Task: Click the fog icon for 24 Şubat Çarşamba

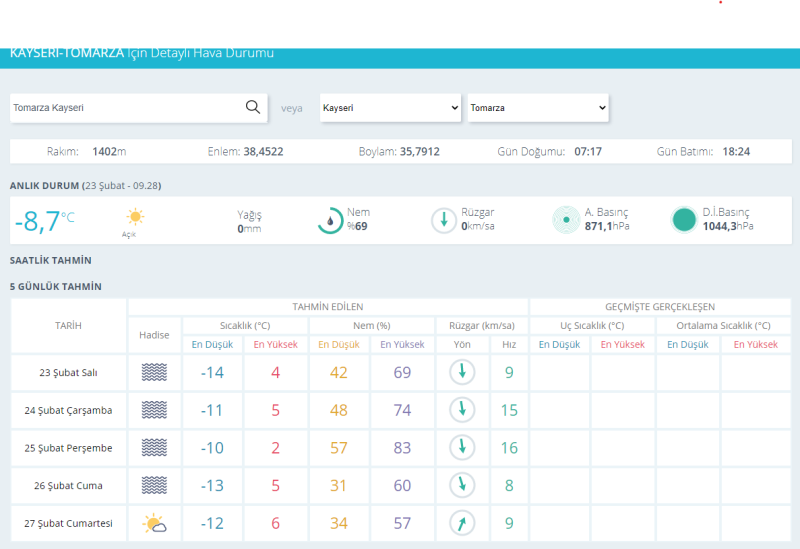Action: tap(154, 410)
